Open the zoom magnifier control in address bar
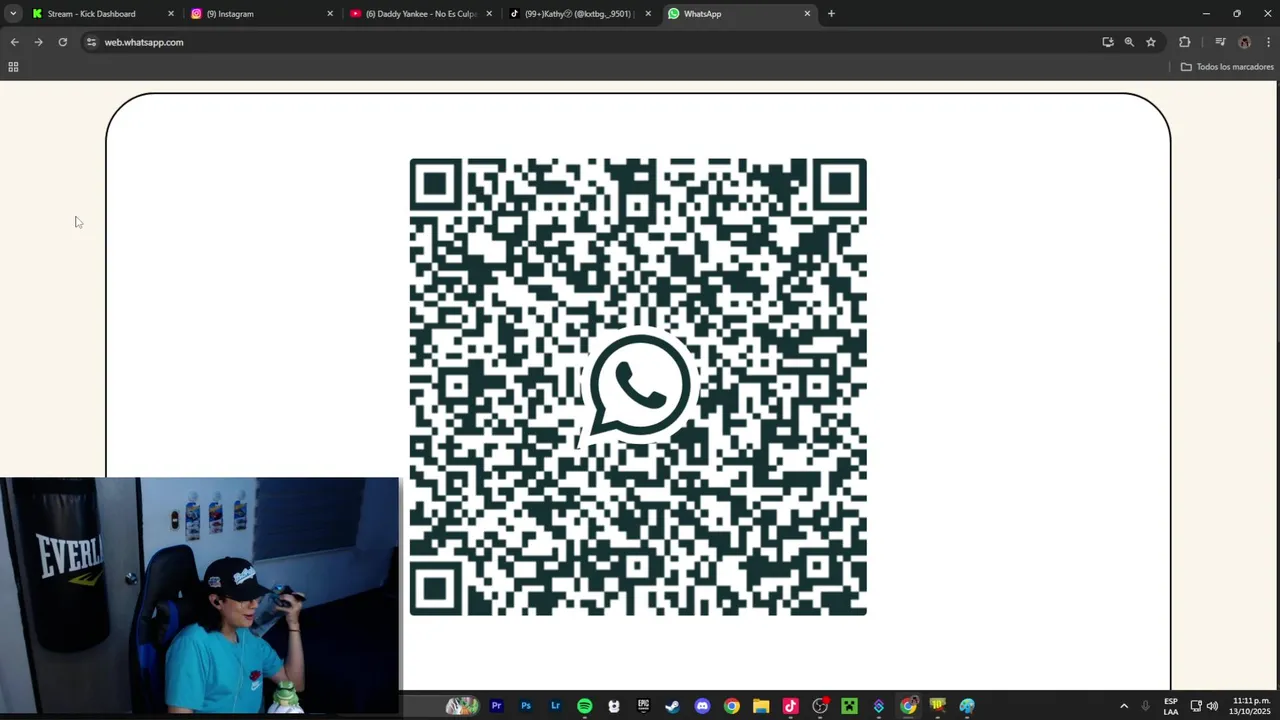 click(x=1129, y=42)
